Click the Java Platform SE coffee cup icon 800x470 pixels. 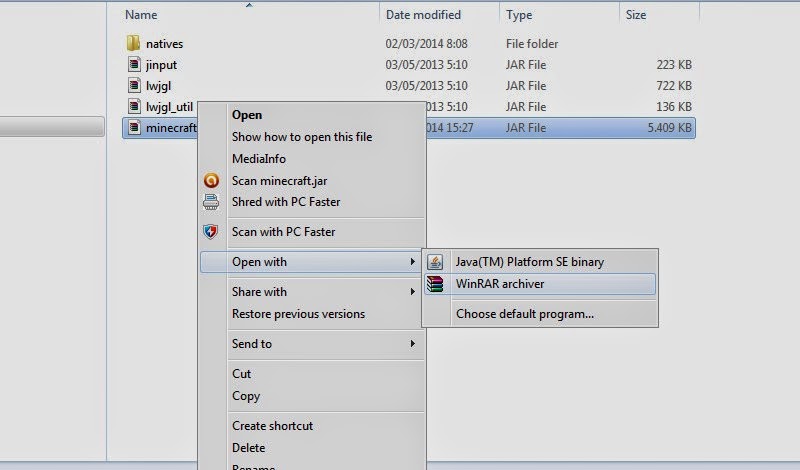(435, 262)
